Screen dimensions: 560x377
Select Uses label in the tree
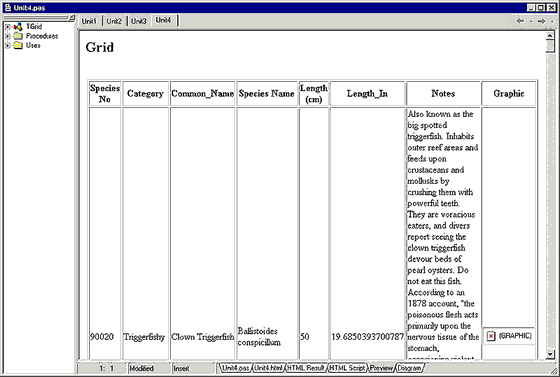coord(33,45)
